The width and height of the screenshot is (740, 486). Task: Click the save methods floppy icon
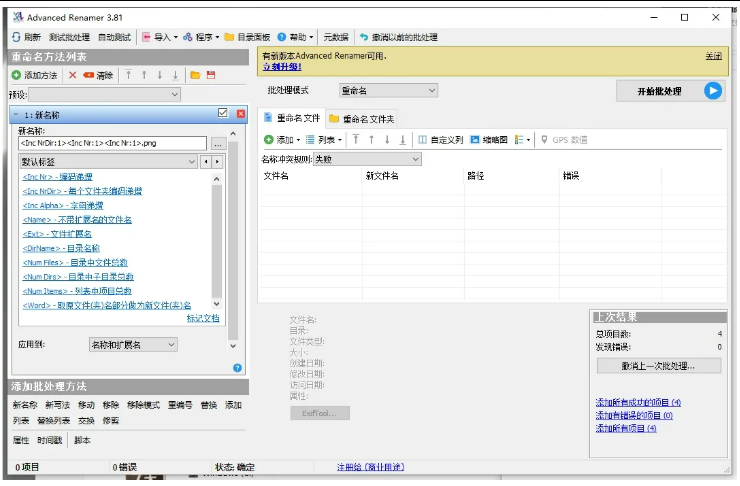point(211,75)
